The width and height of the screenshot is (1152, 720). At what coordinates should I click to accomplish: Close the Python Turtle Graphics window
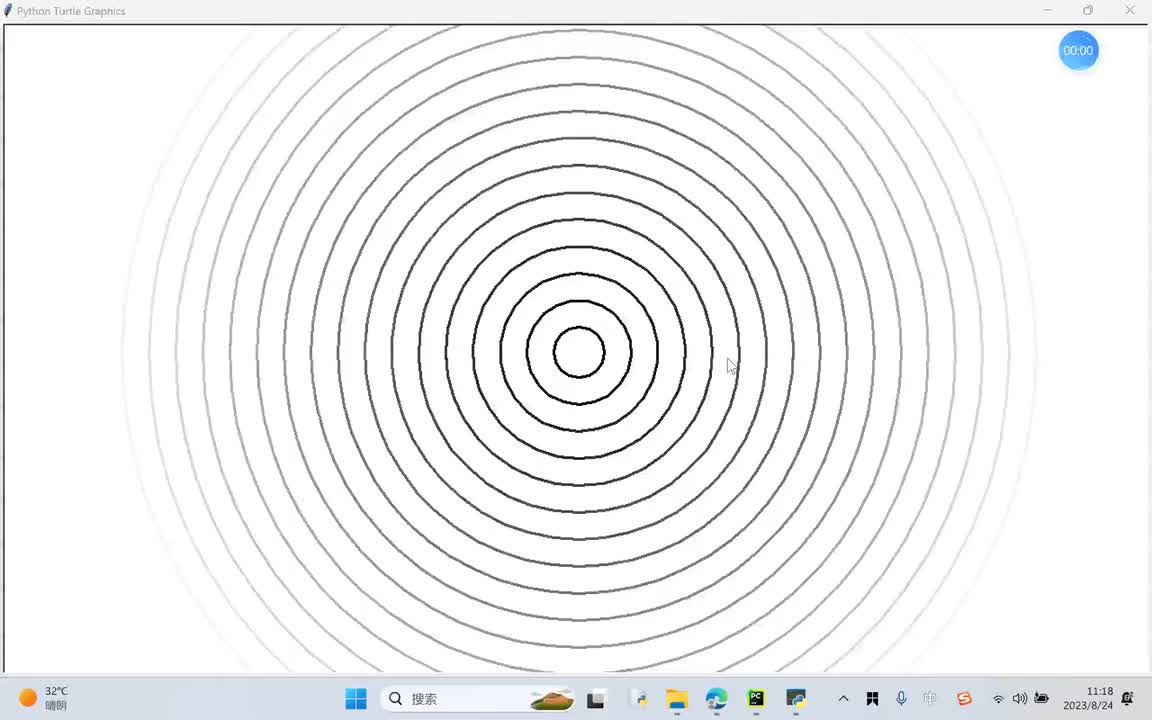coord(1130,10)
